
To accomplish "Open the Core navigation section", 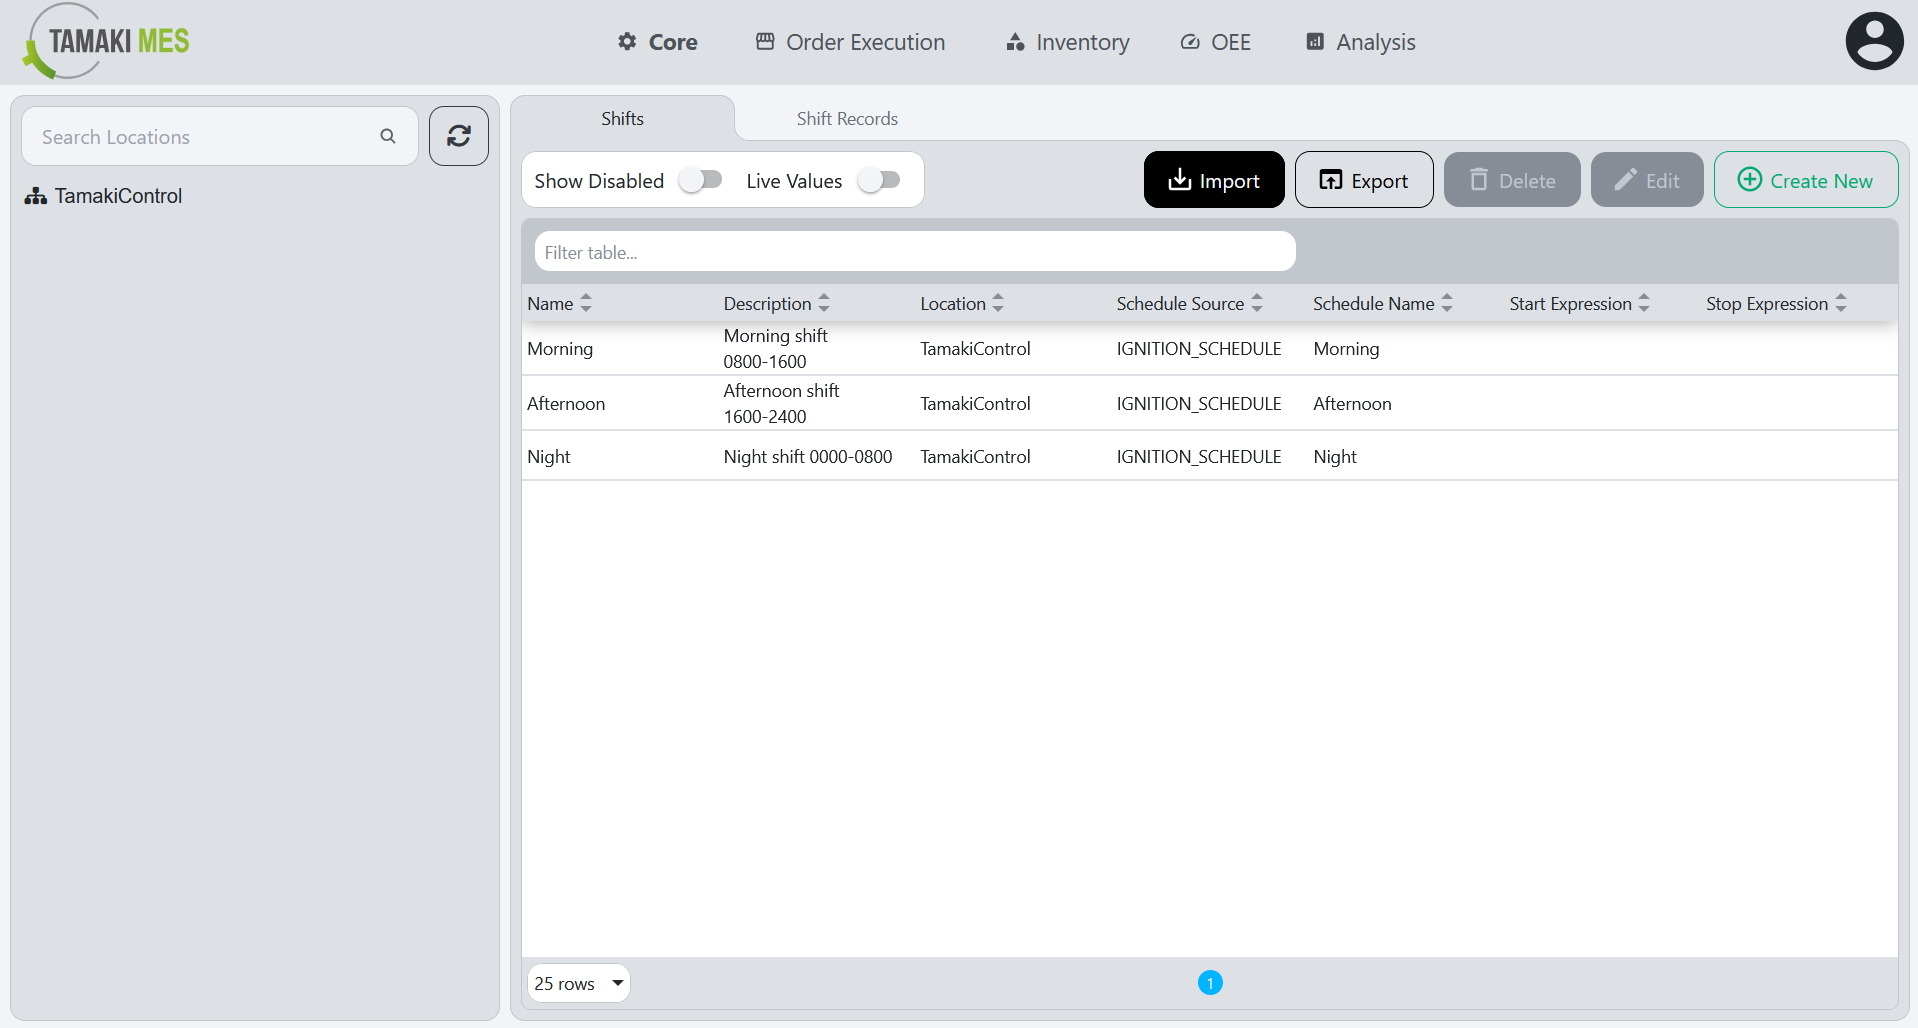I will [x=657, y=42].
